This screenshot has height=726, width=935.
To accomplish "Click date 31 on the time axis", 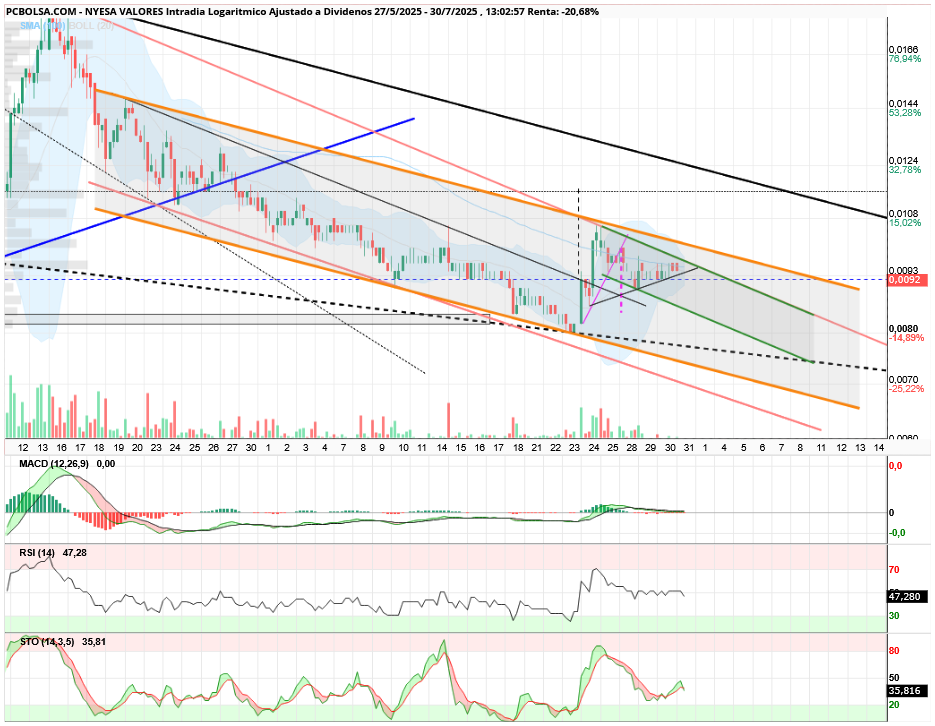I will (x=689, y=448).
